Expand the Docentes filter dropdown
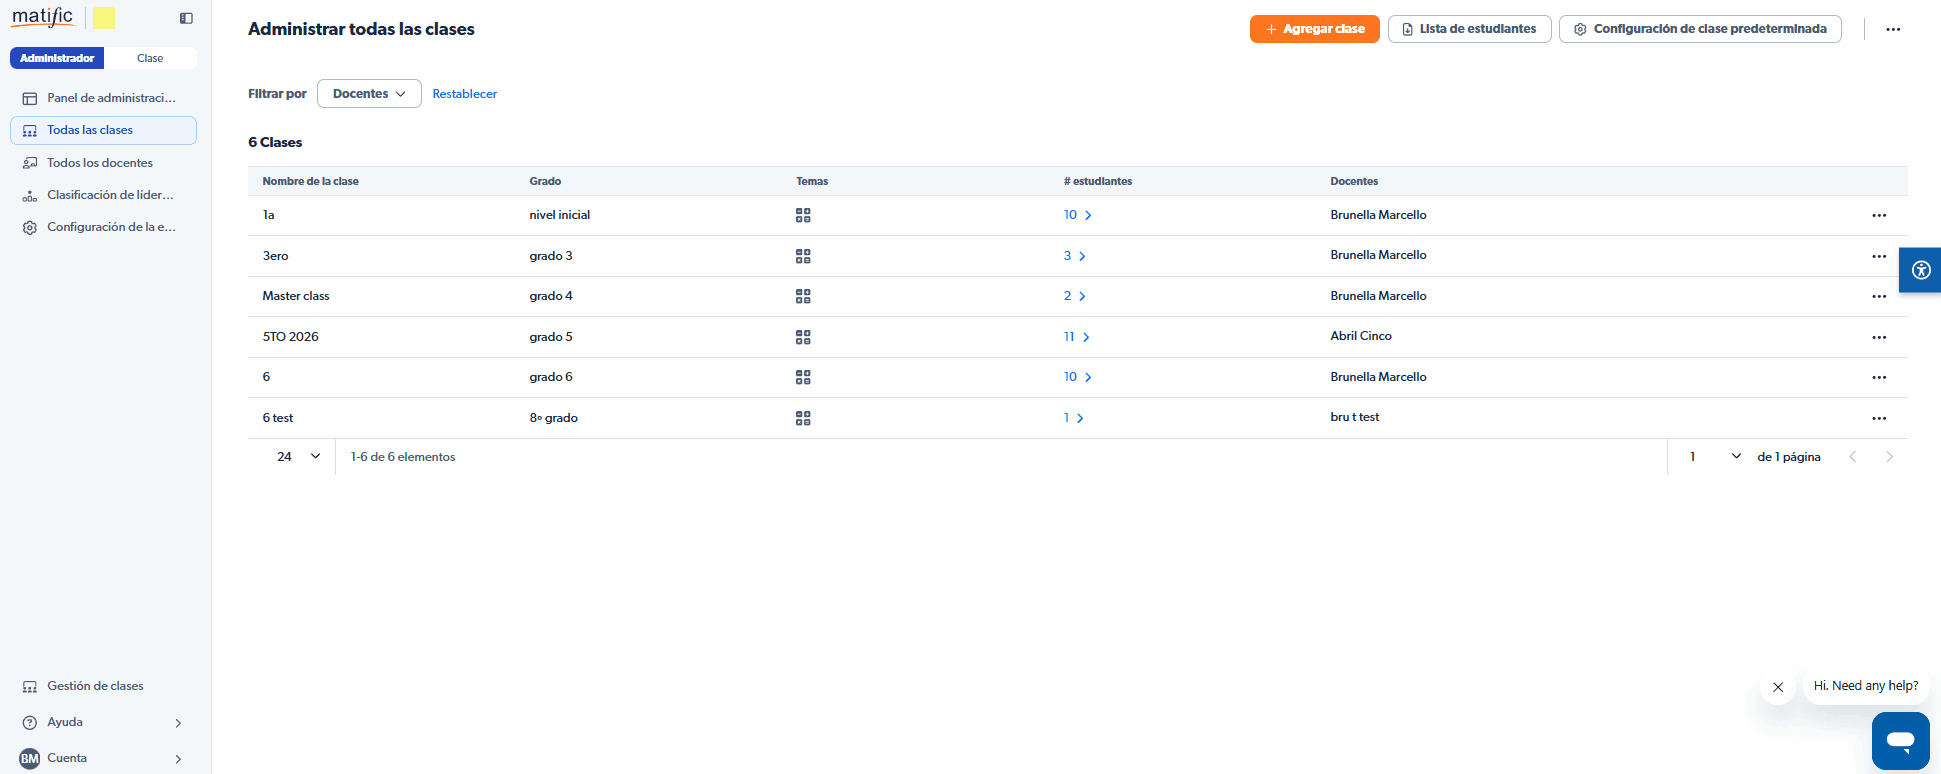The width and height of the screenshot is (1941, 774). (x=369, y=94)
